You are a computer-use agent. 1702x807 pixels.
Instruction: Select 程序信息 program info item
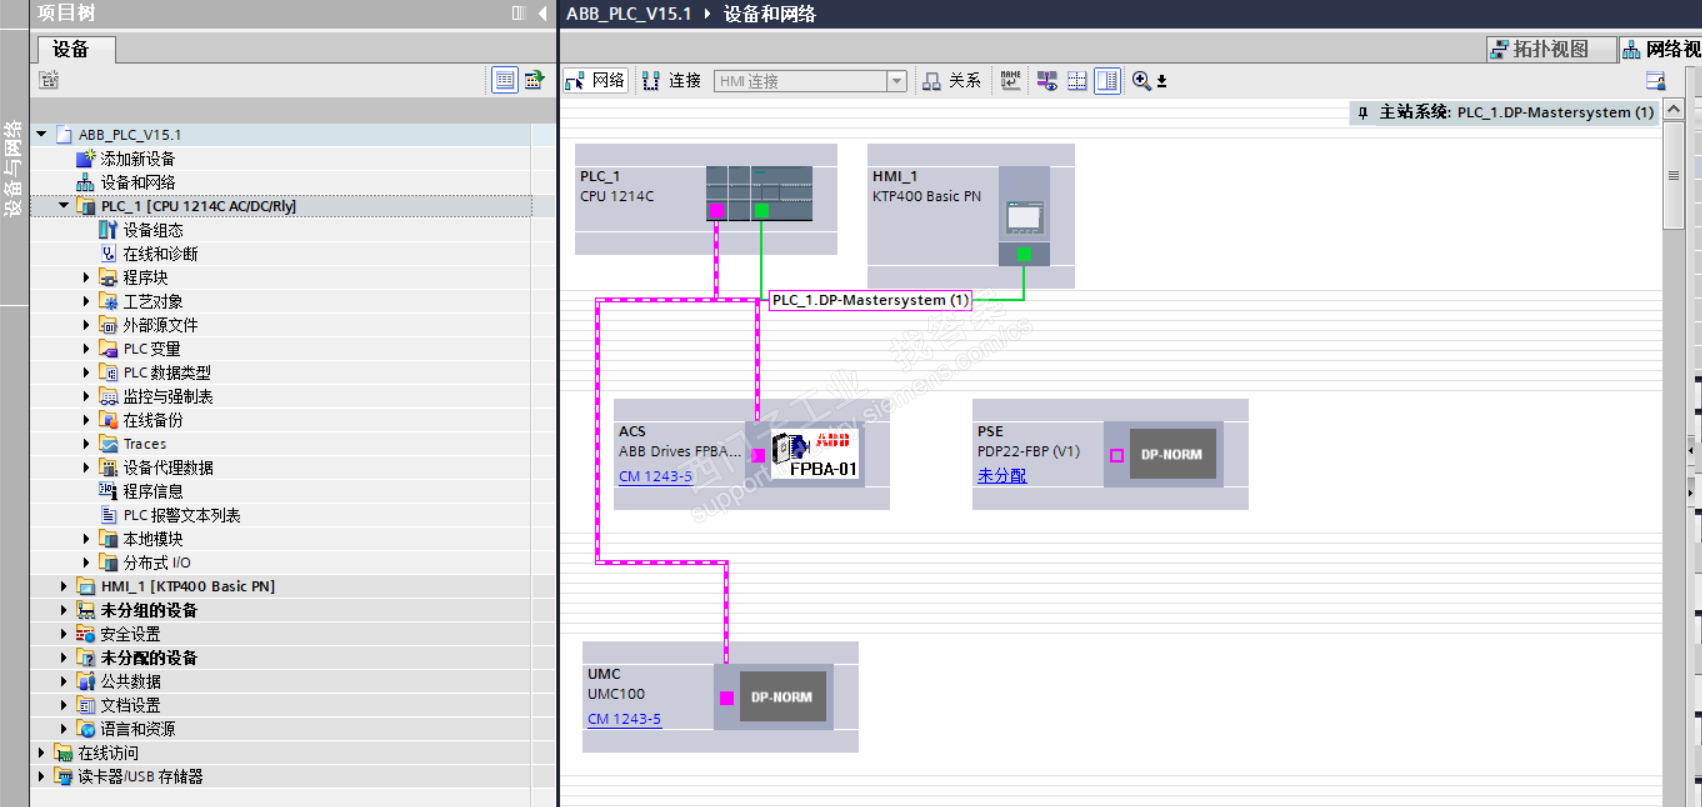click(153, 491)
